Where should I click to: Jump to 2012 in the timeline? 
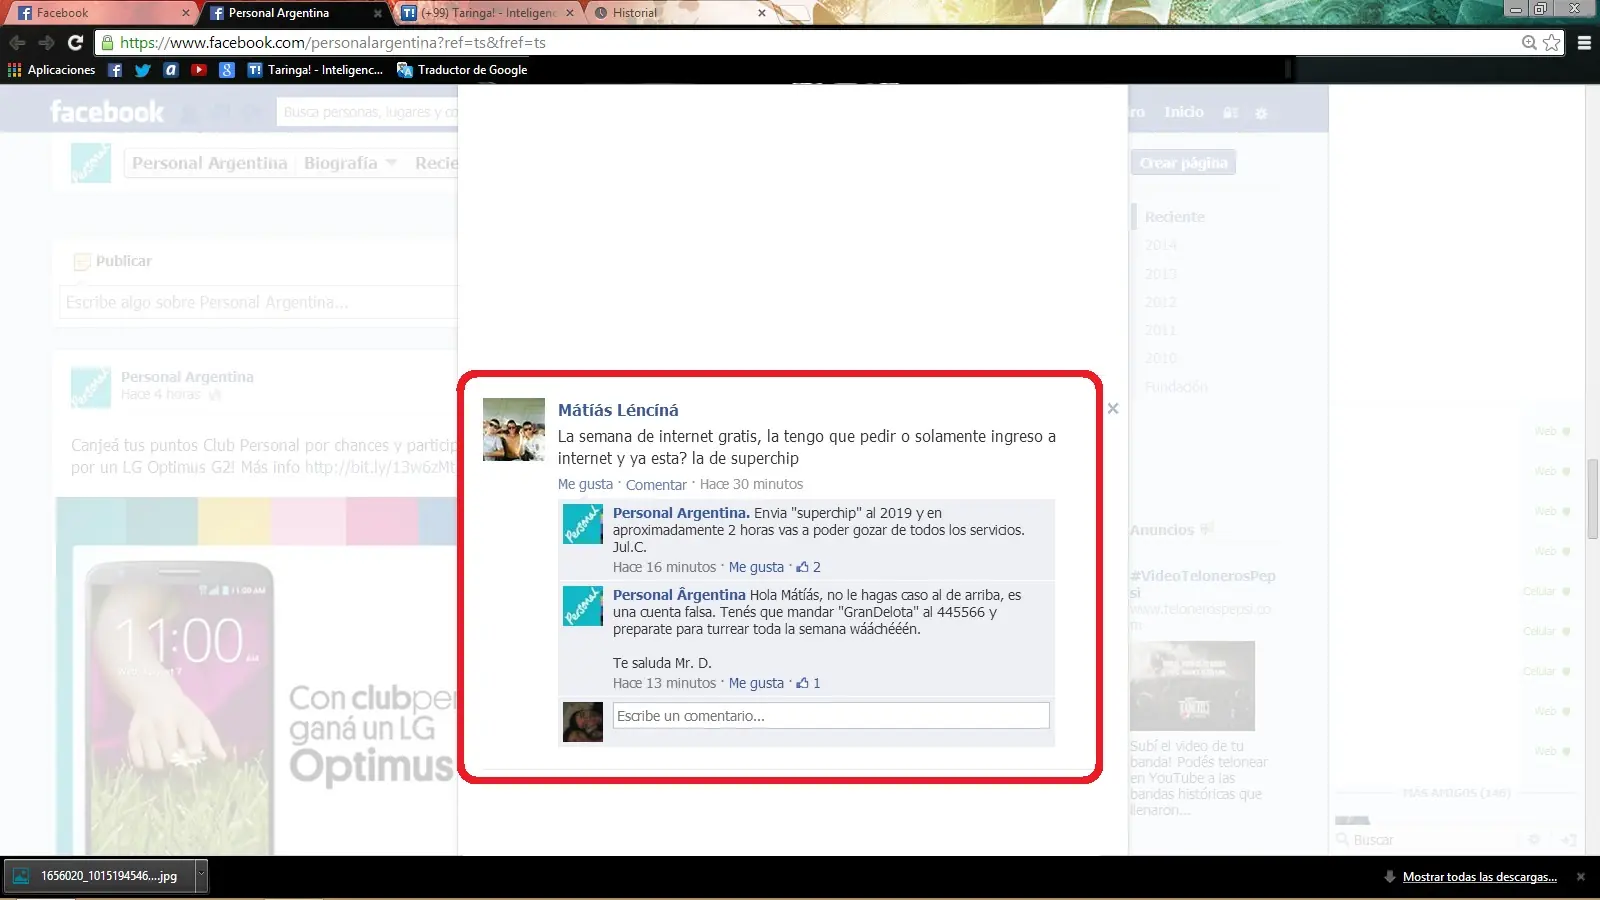pos(1161,302)
